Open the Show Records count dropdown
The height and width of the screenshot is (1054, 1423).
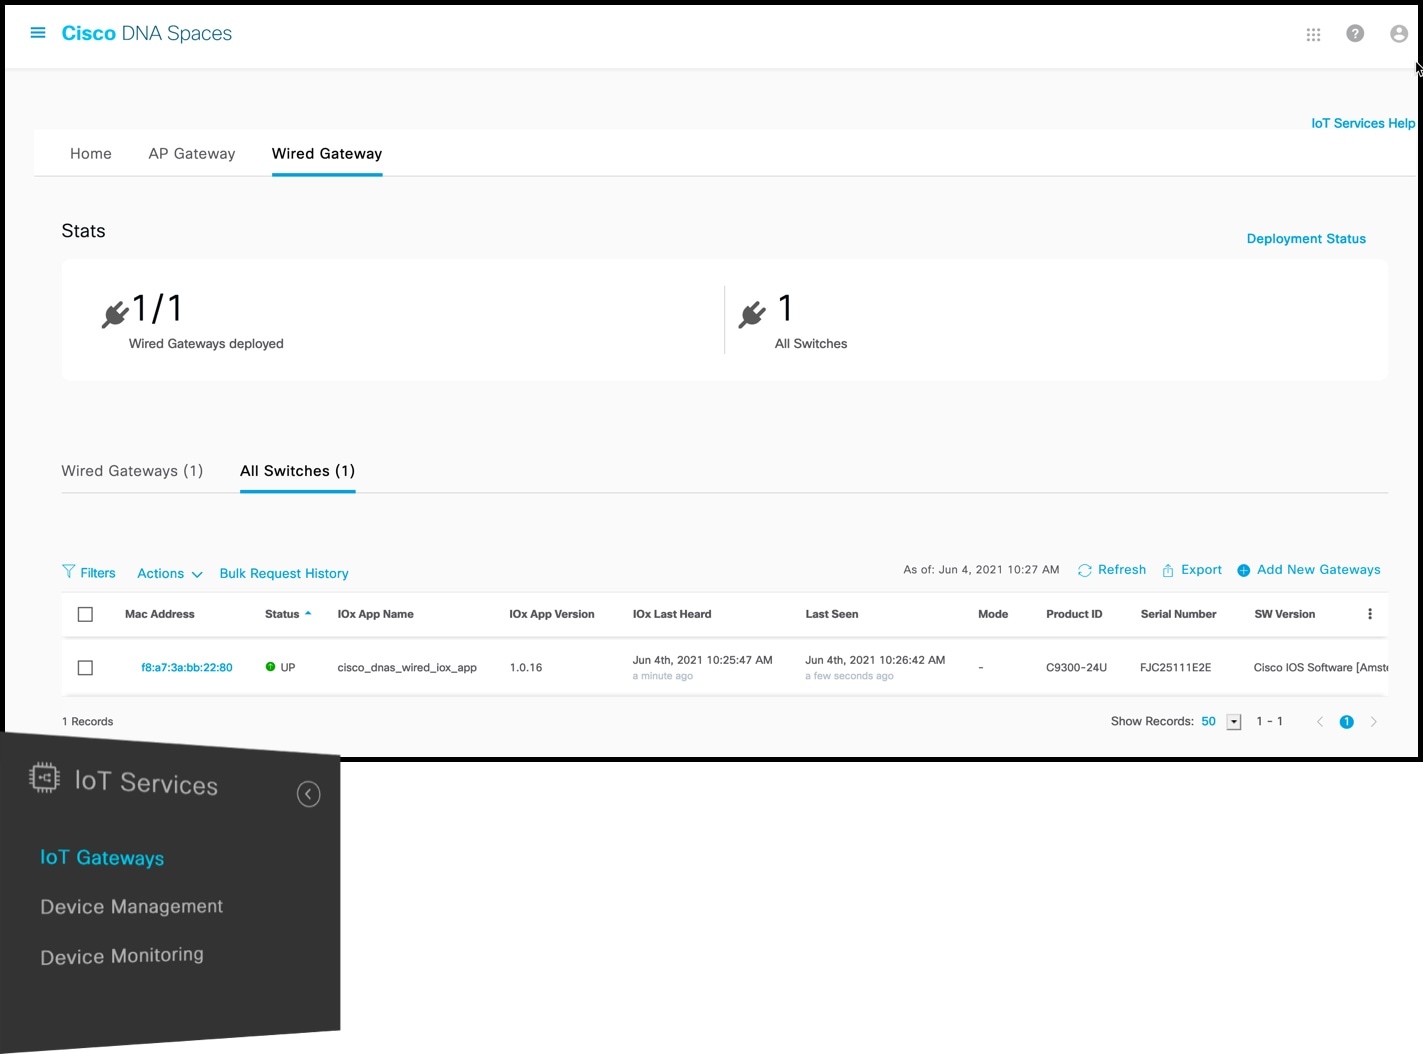1234,722
